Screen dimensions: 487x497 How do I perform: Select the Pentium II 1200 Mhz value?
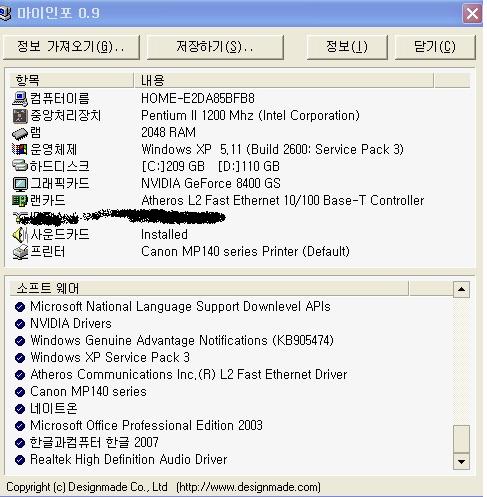coord(250,116)
